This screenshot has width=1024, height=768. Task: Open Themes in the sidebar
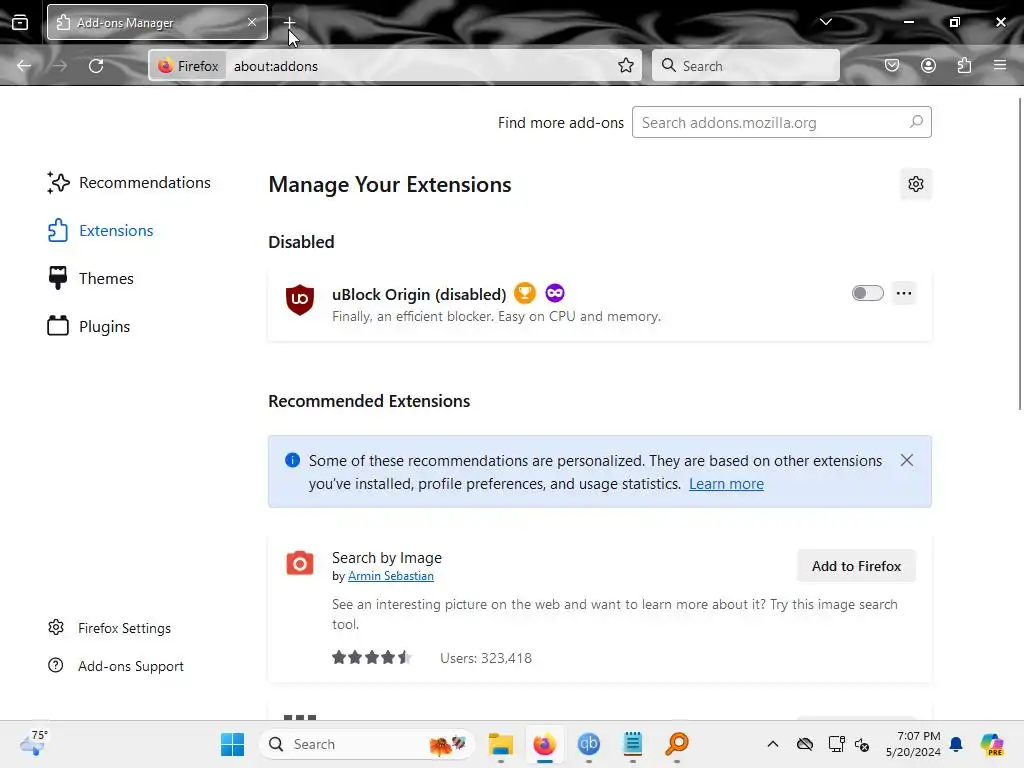[x=91, y=279]
